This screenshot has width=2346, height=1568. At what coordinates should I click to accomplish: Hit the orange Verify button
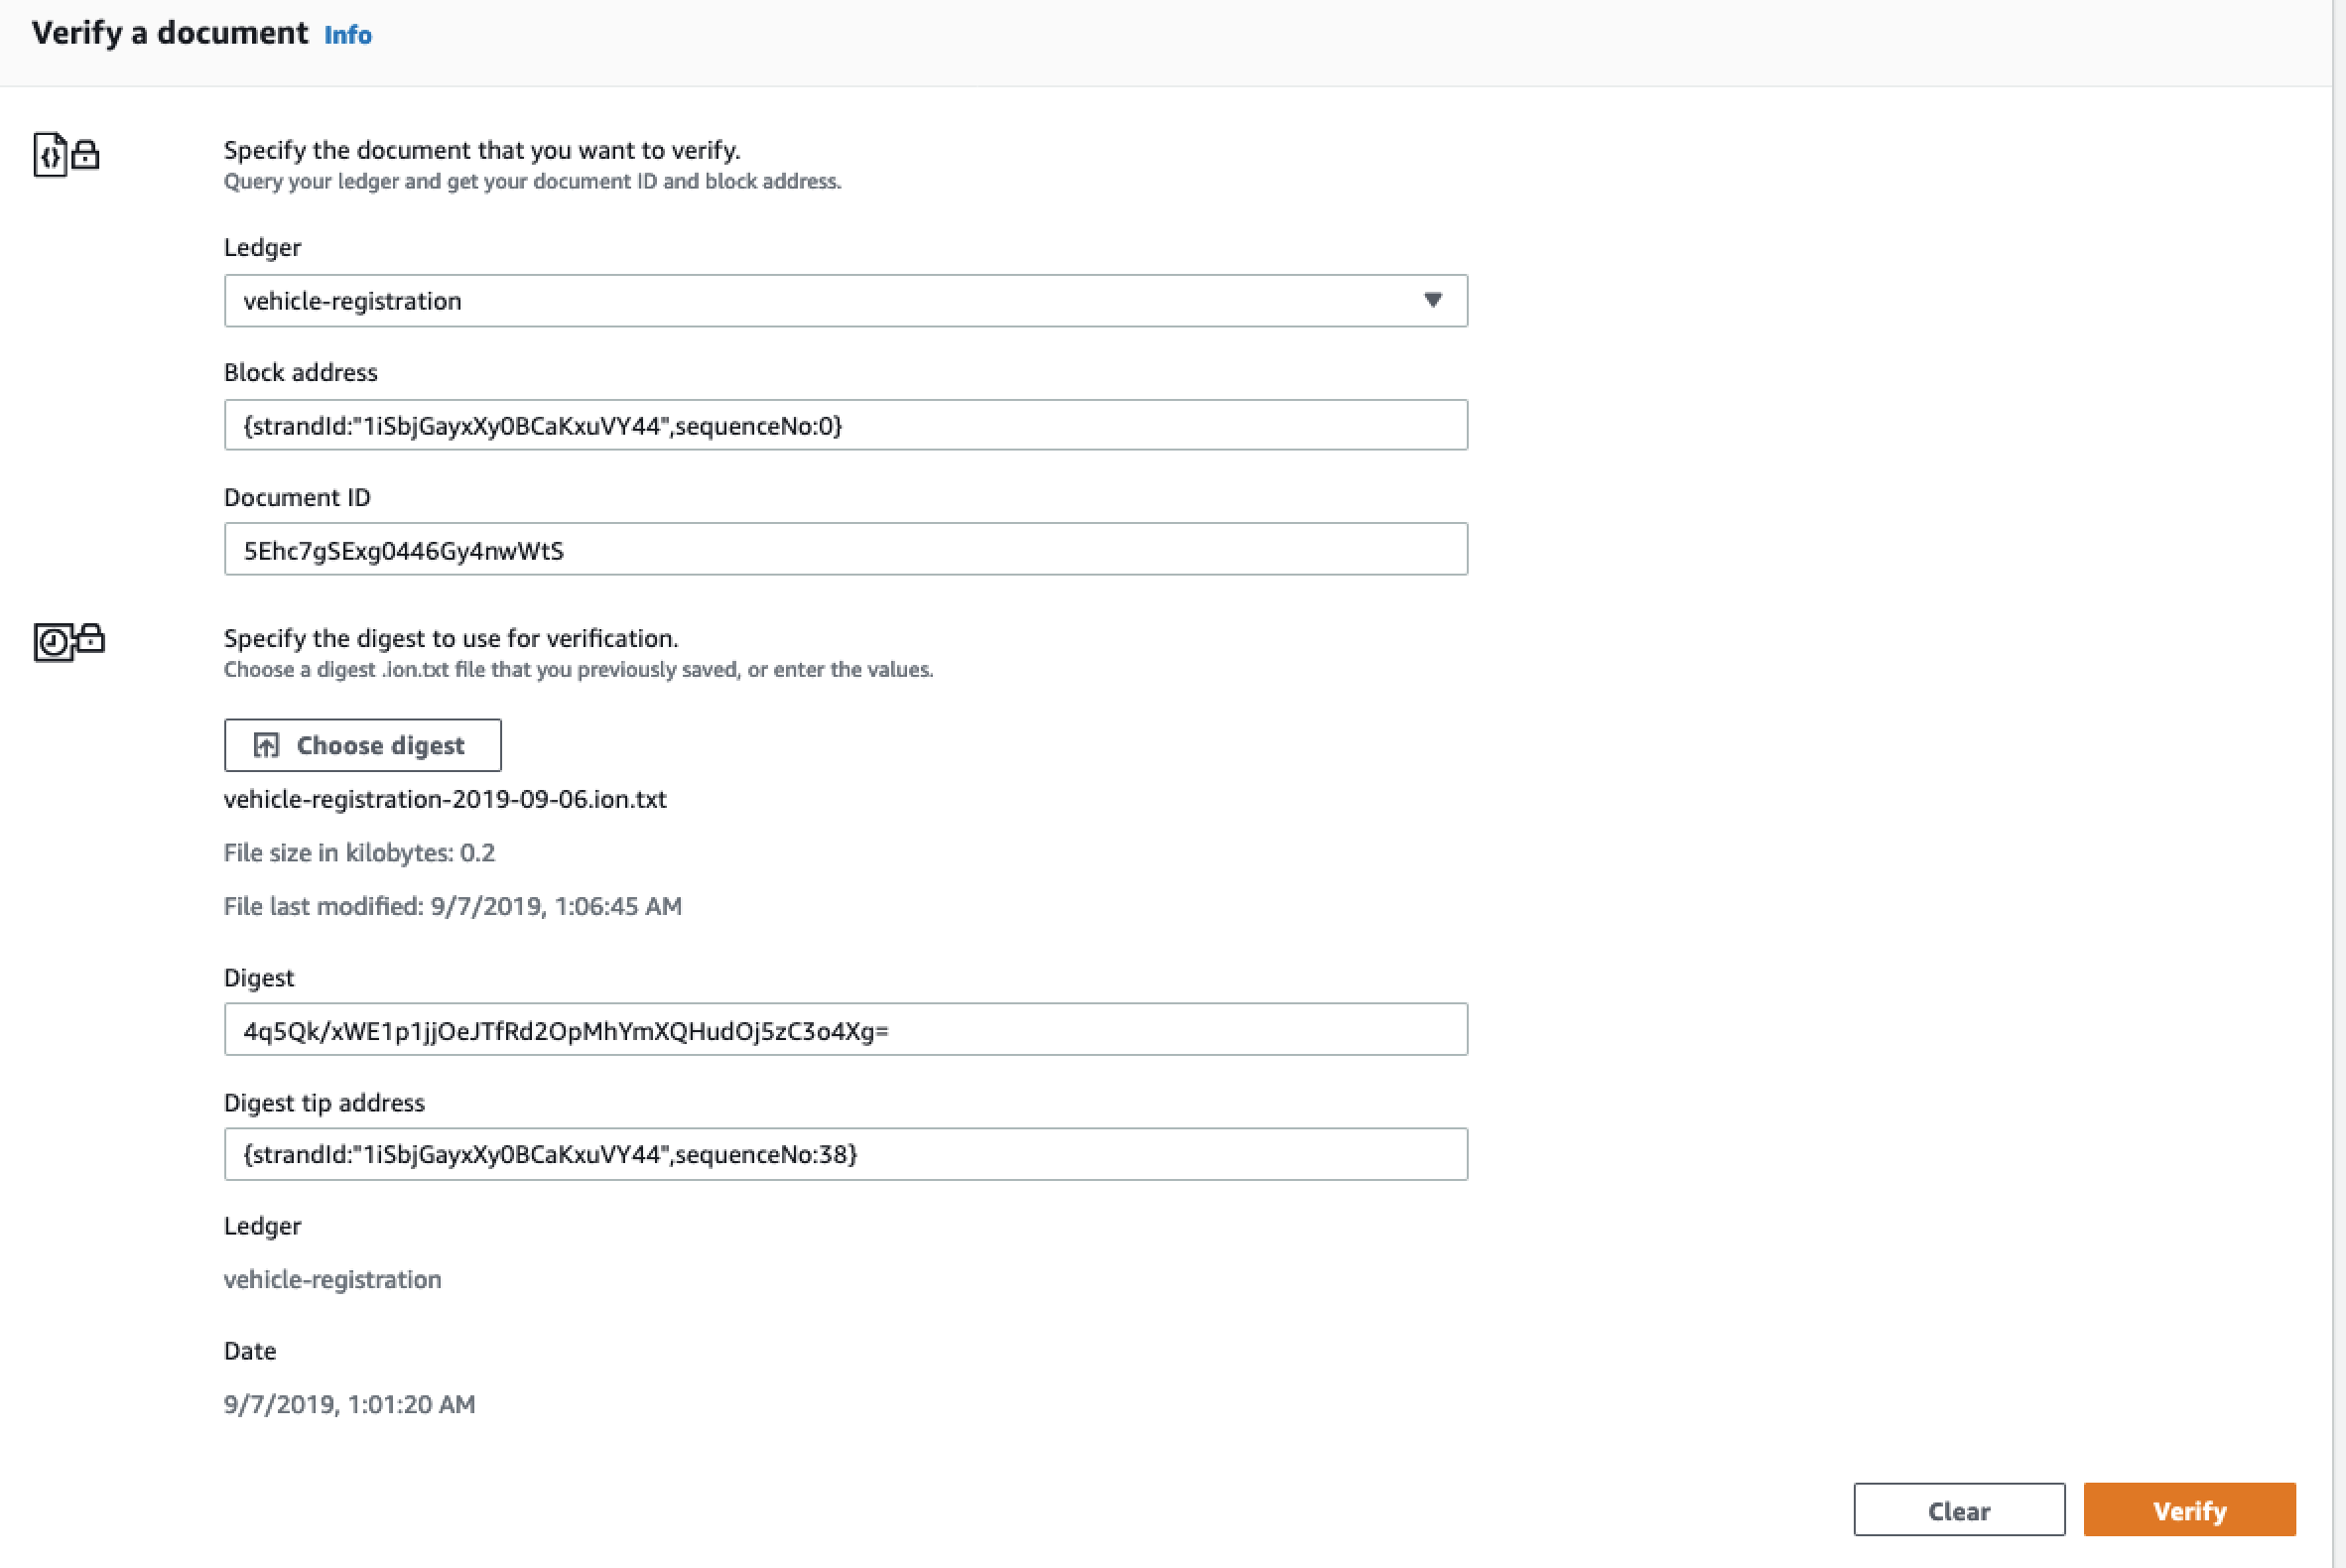click(x=2188, y=1510)
